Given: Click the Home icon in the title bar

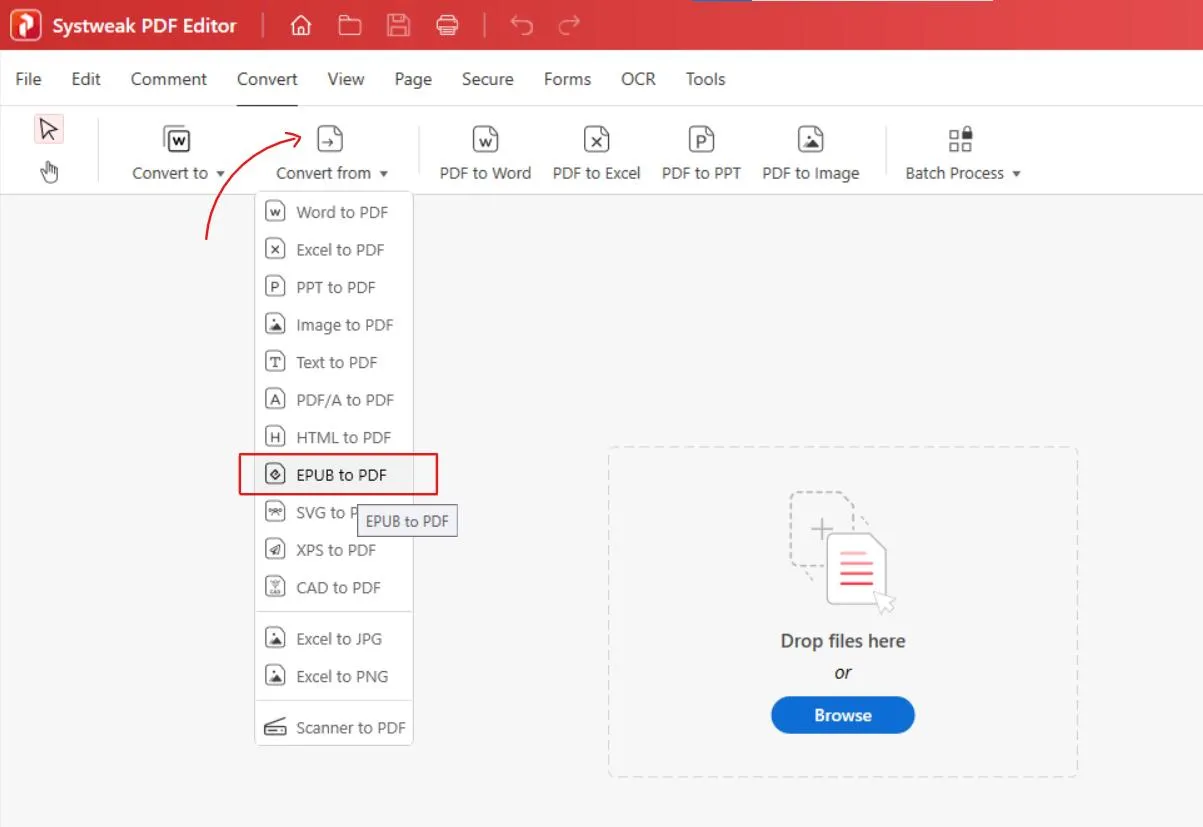Looking at the screenshot, I should click(300, 25).
